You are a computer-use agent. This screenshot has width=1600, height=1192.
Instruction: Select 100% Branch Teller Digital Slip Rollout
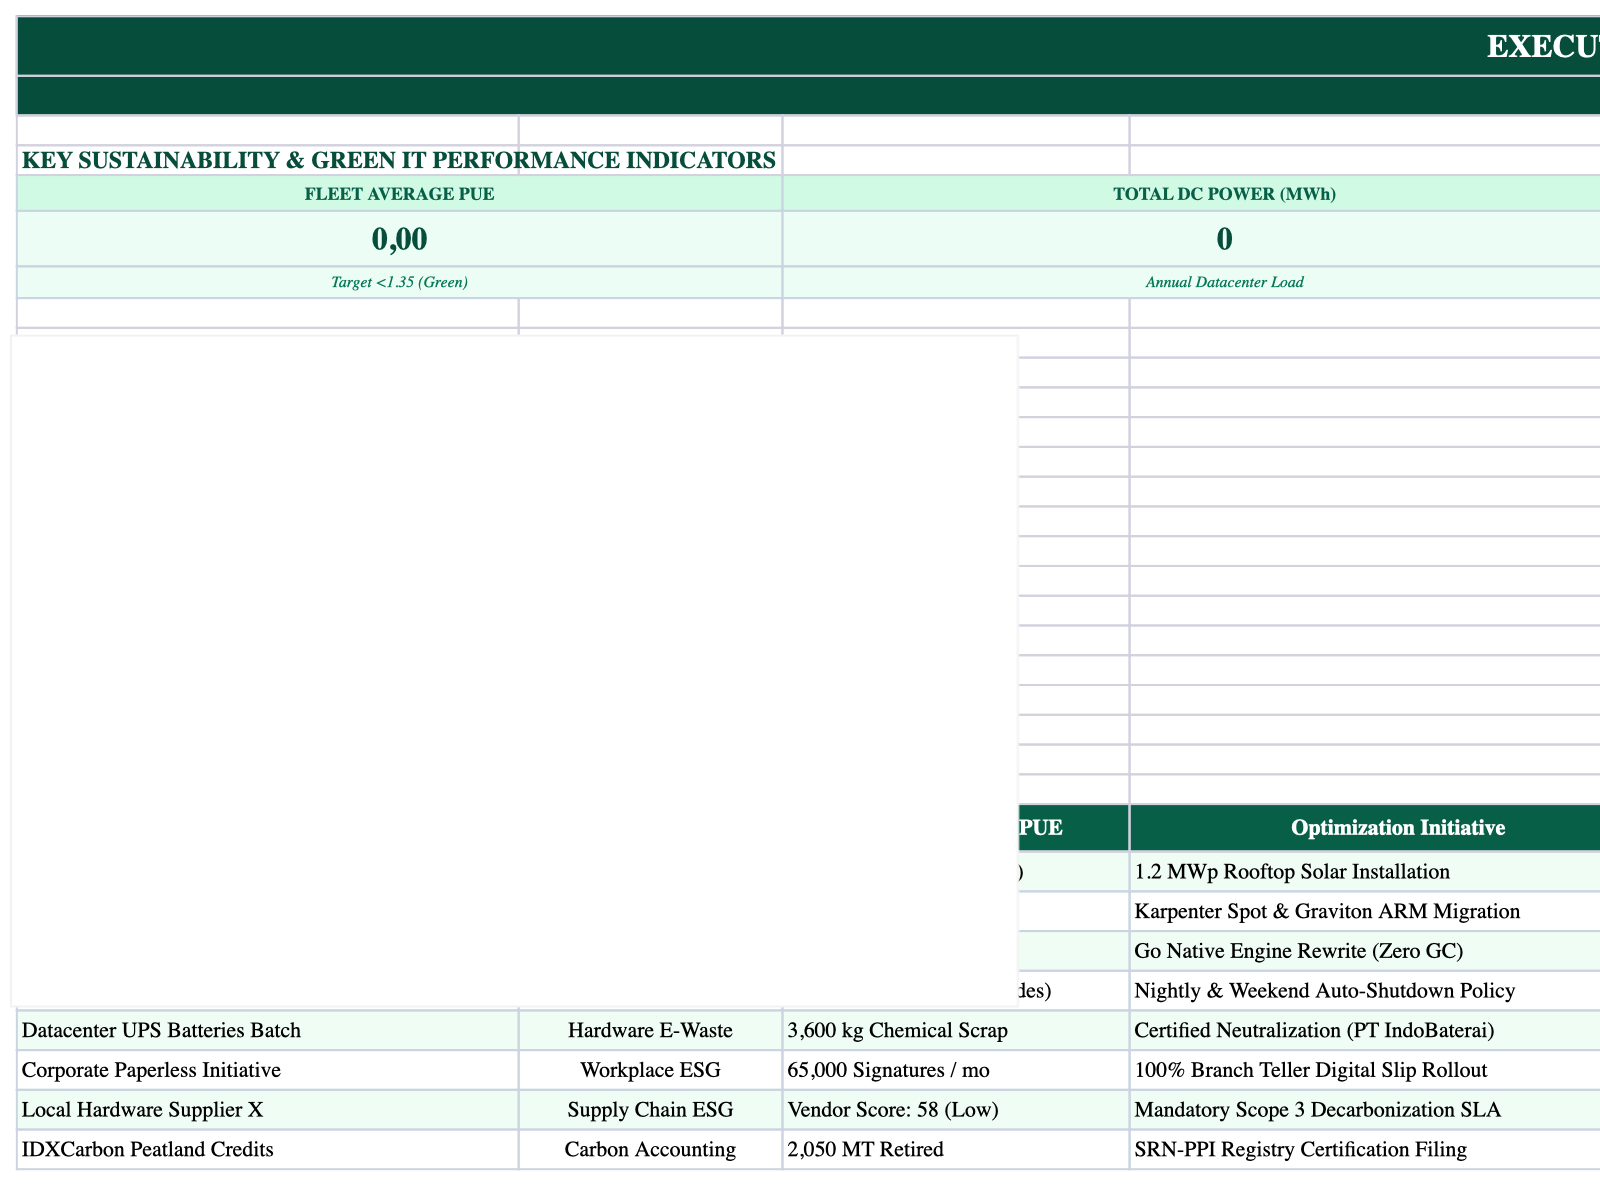[x=1365, y=1070]
